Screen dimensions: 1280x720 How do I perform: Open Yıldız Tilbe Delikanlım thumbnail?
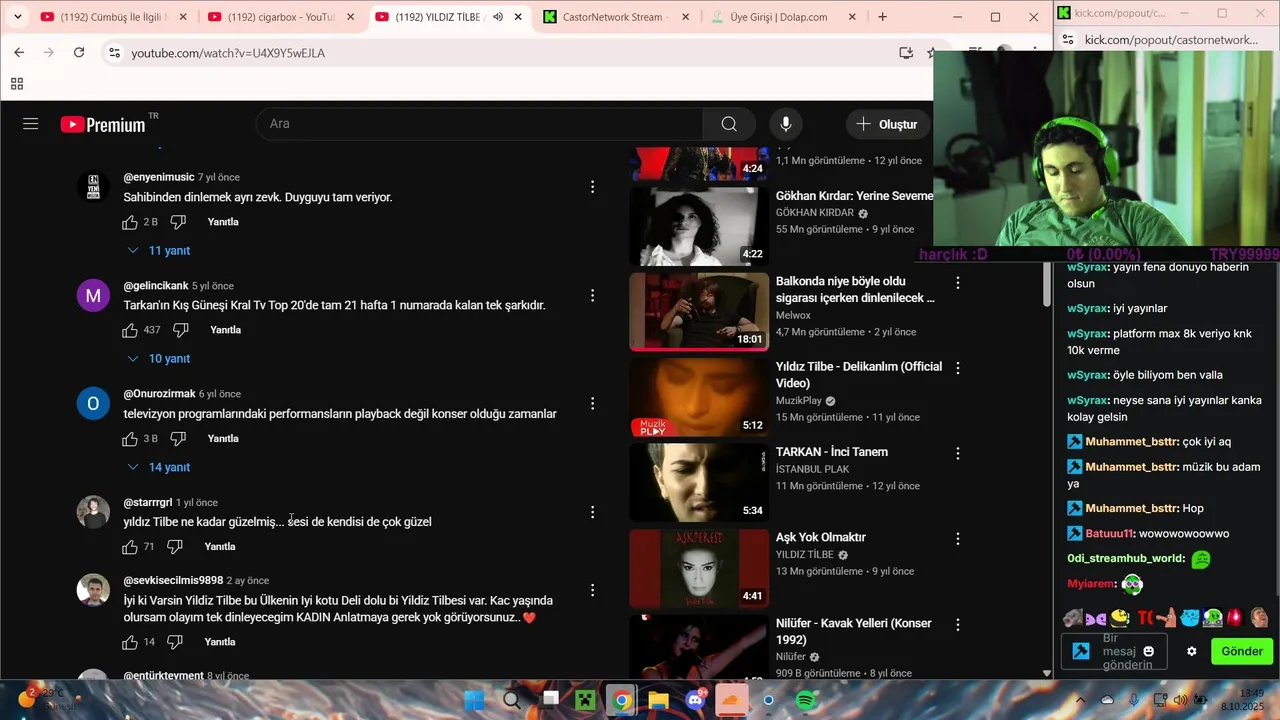pyautogui.click(x=699, y=398)
